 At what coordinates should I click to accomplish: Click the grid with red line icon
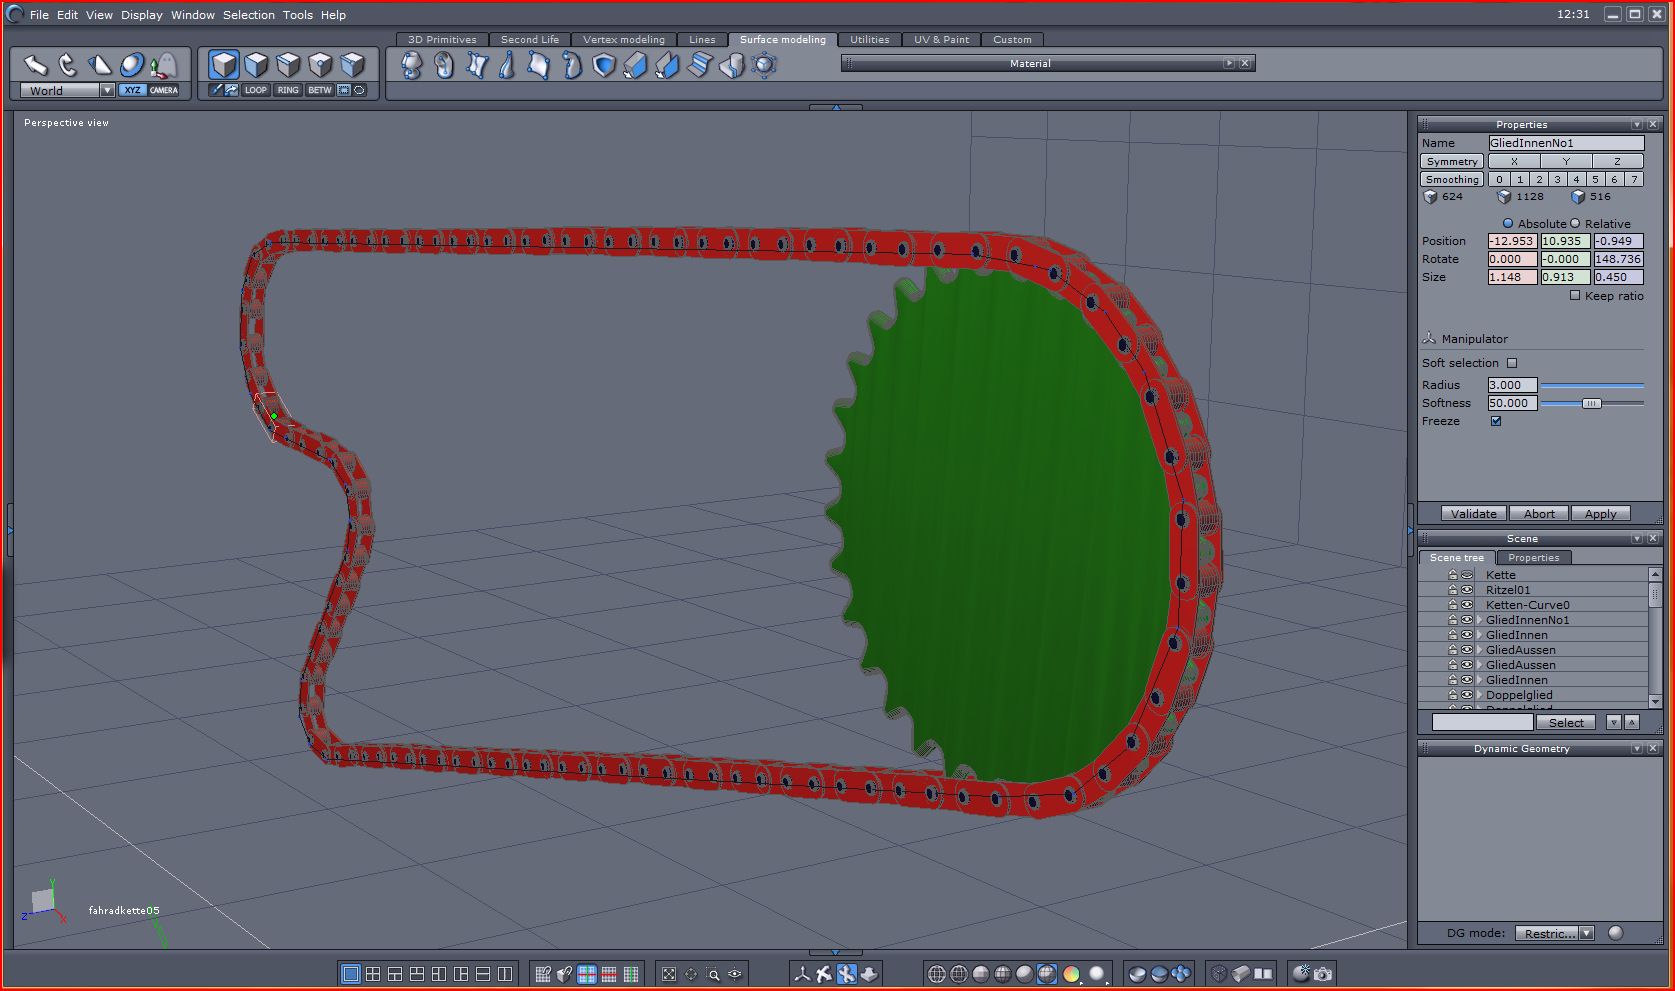(609, 974)
